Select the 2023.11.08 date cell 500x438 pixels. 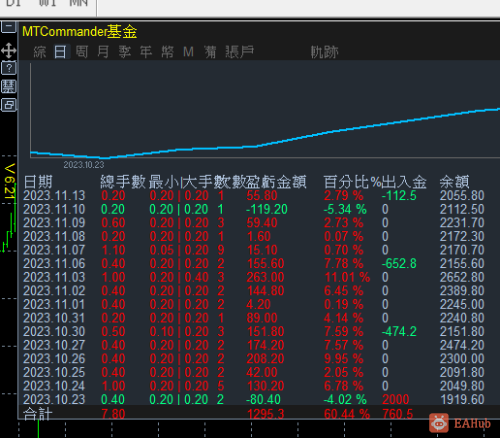(54, 236)
